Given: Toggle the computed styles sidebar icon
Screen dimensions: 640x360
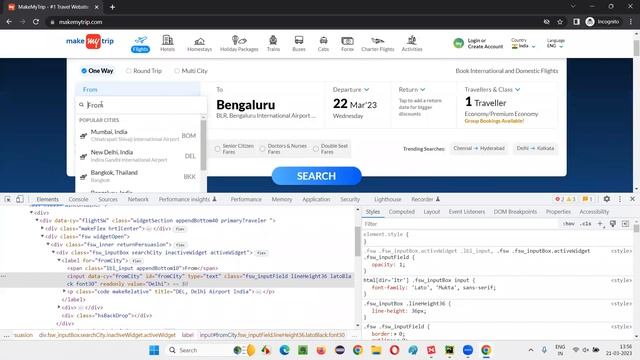Looking at the screenshot, I should [x=625, y=224].
